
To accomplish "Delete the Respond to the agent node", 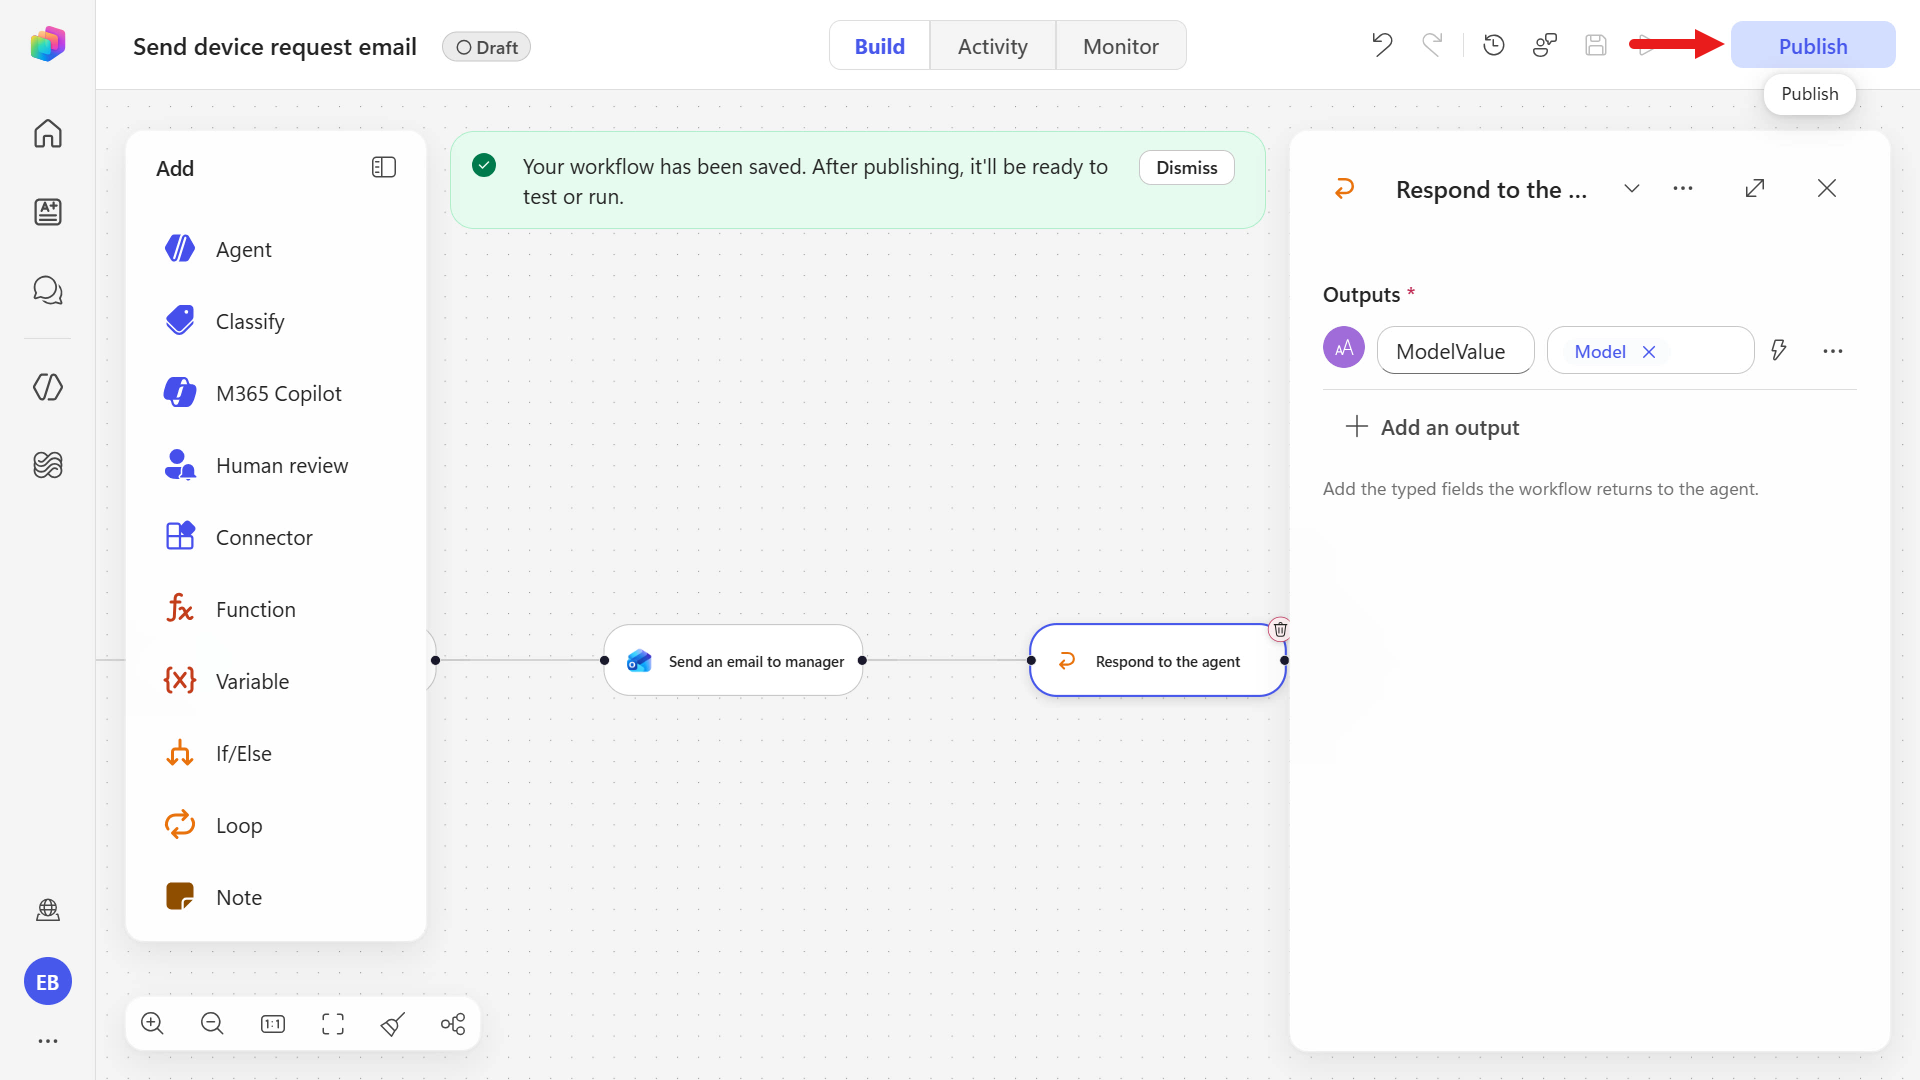I will (1280, 629).
